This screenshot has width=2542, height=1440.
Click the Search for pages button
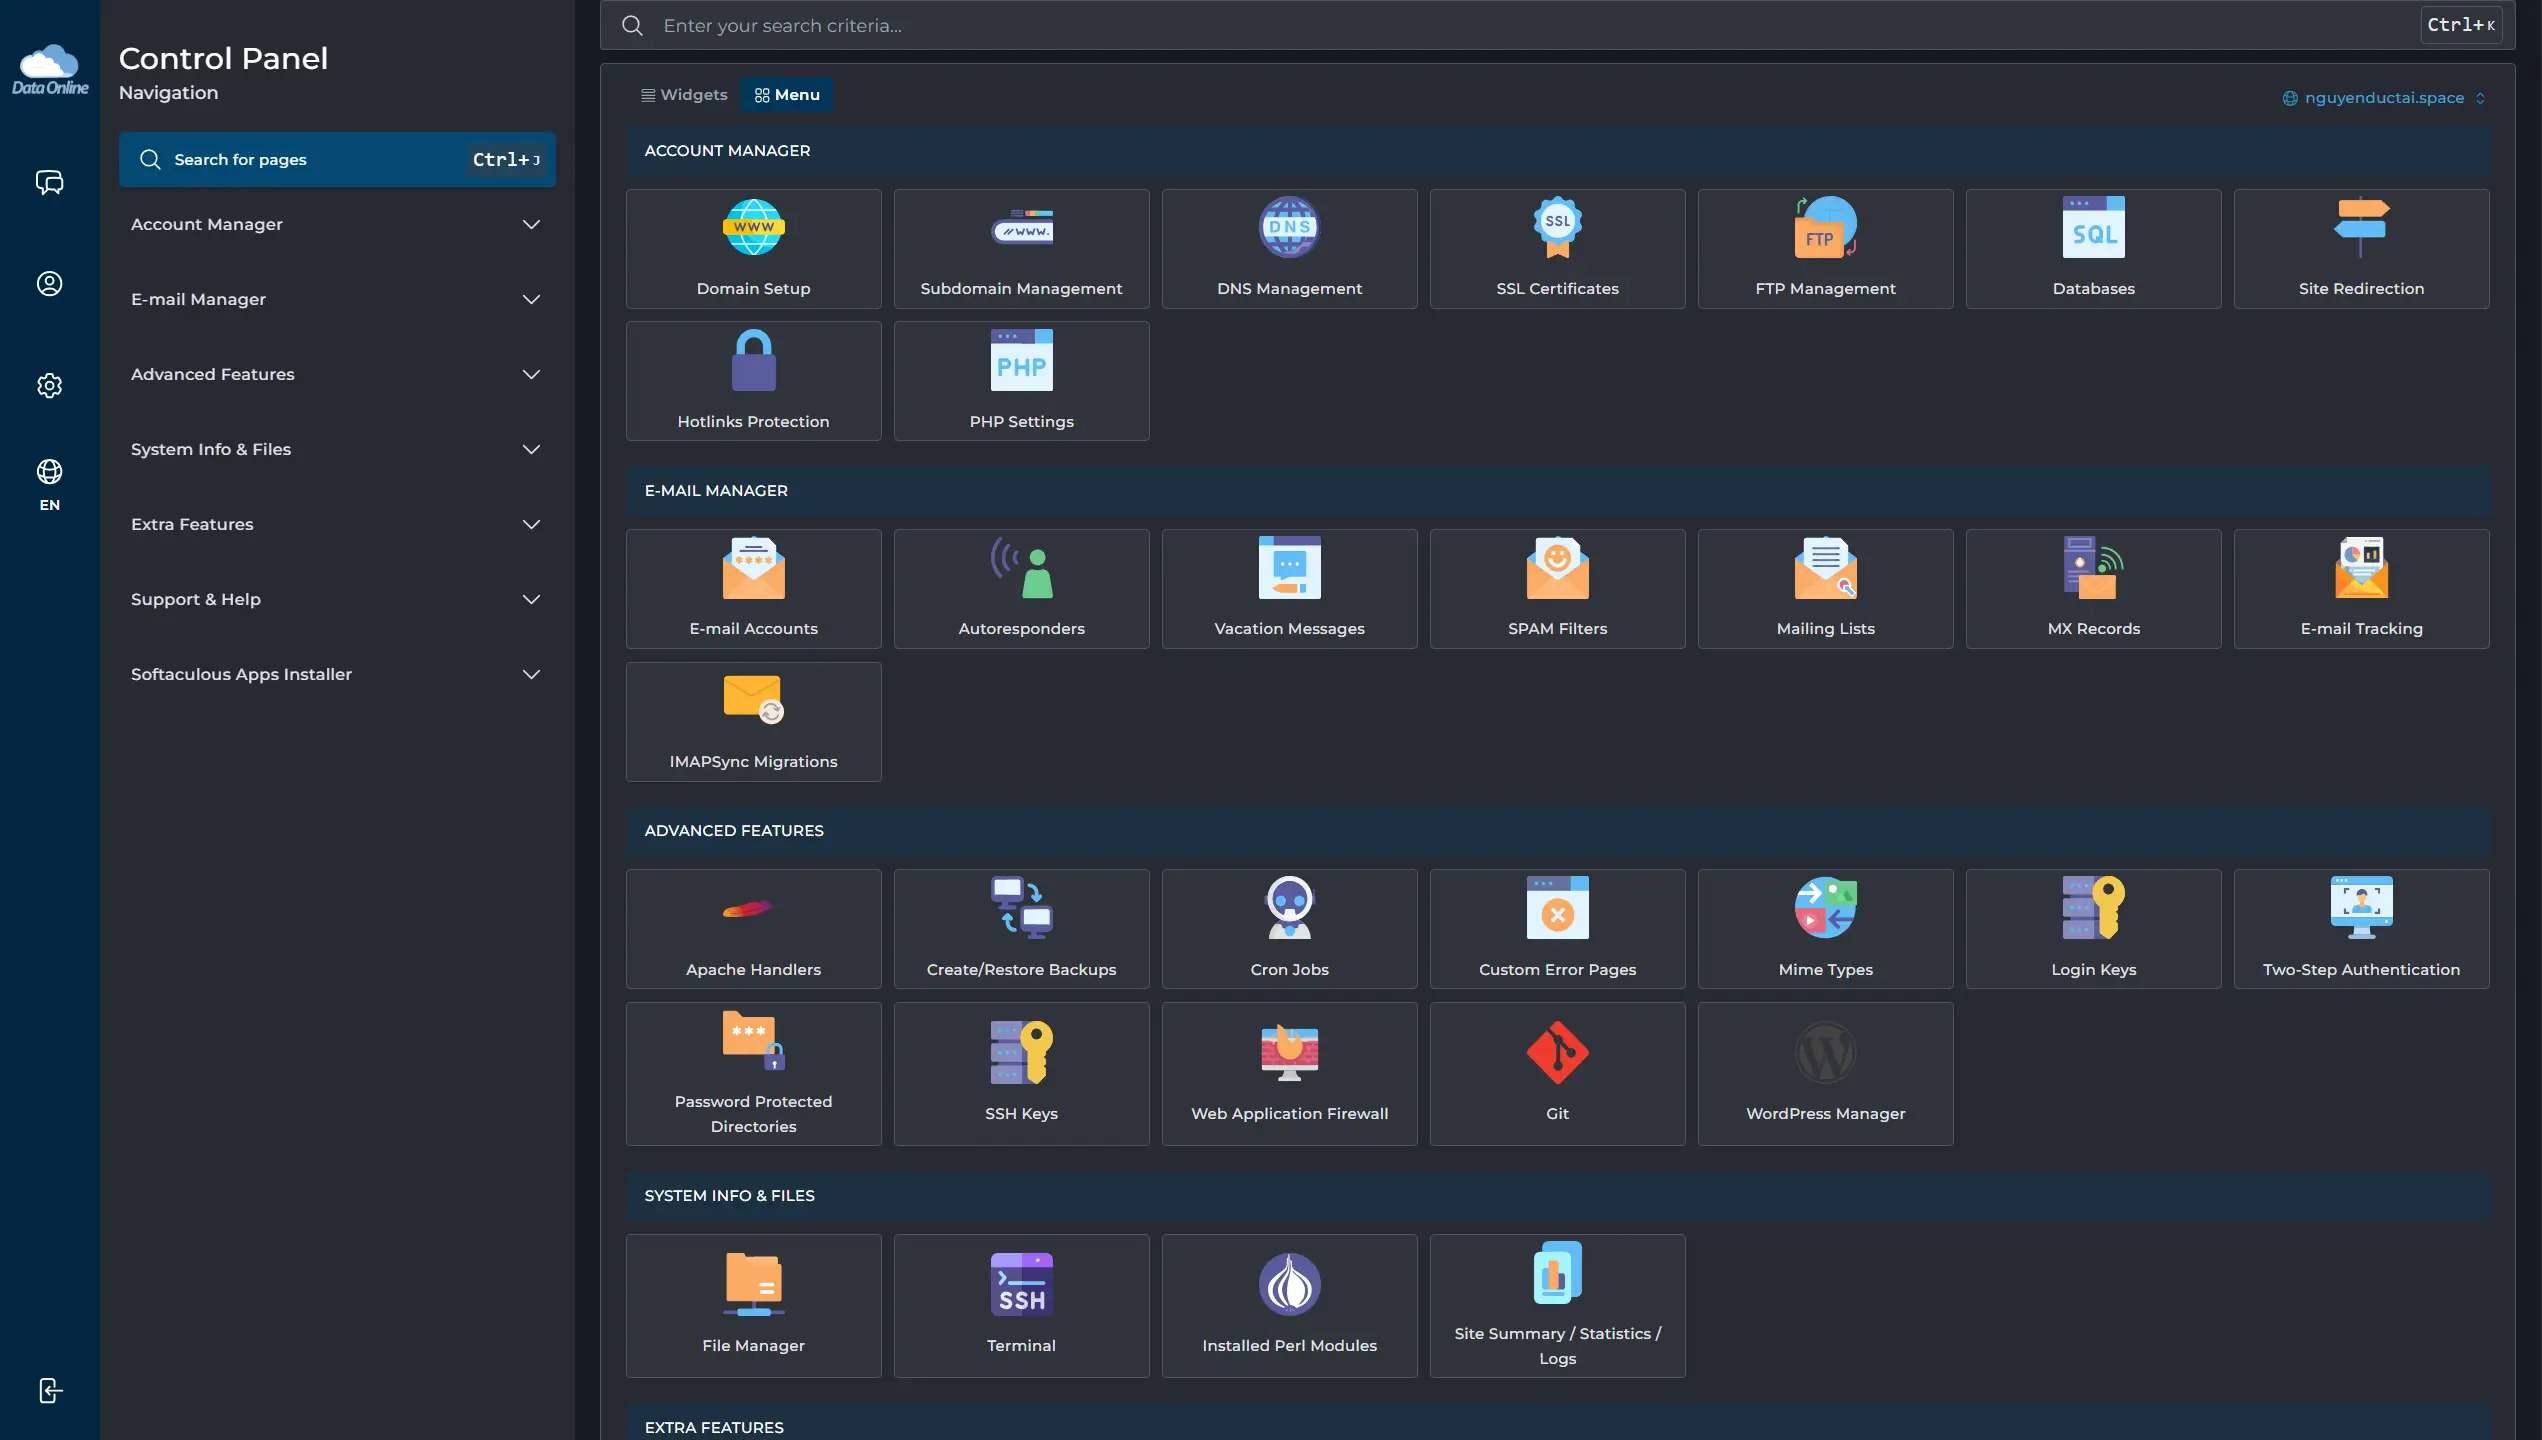tap(337, 160)
